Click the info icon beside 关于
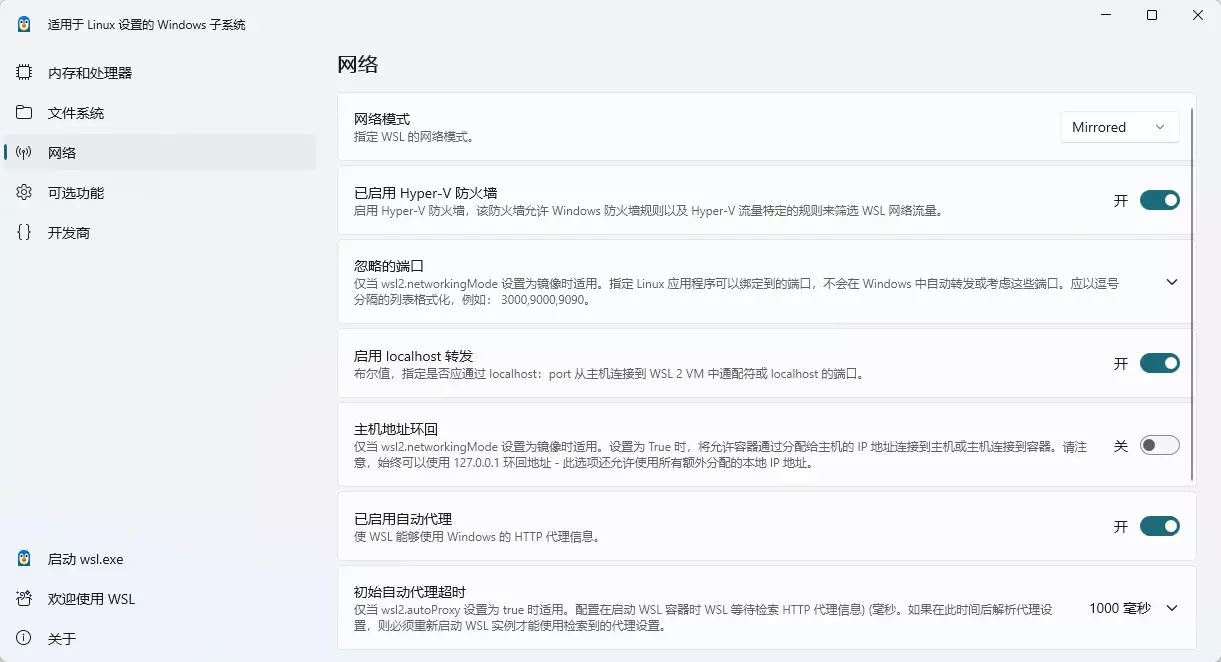 click(x=24, y=639)
